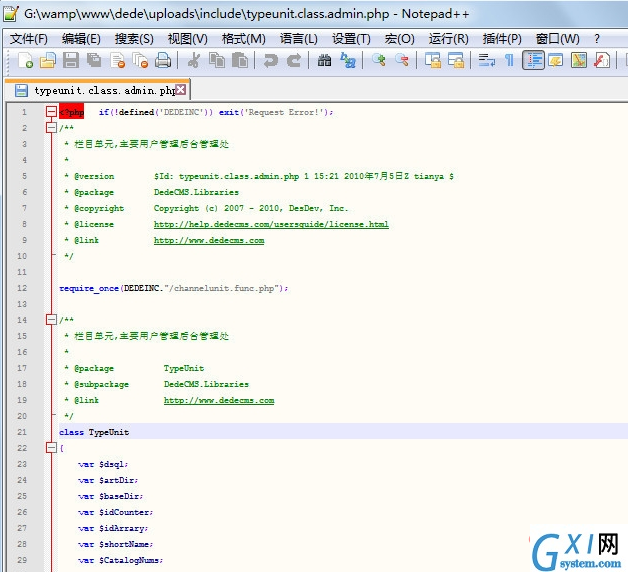Zoom in using the magnifier plus icon
This screenshot has width=628, height=572.
378,60
